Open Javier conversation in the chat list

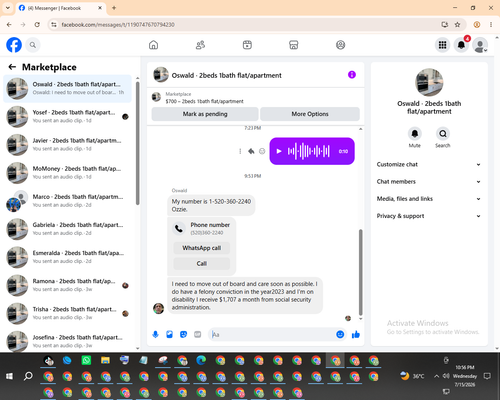[67, 145]
